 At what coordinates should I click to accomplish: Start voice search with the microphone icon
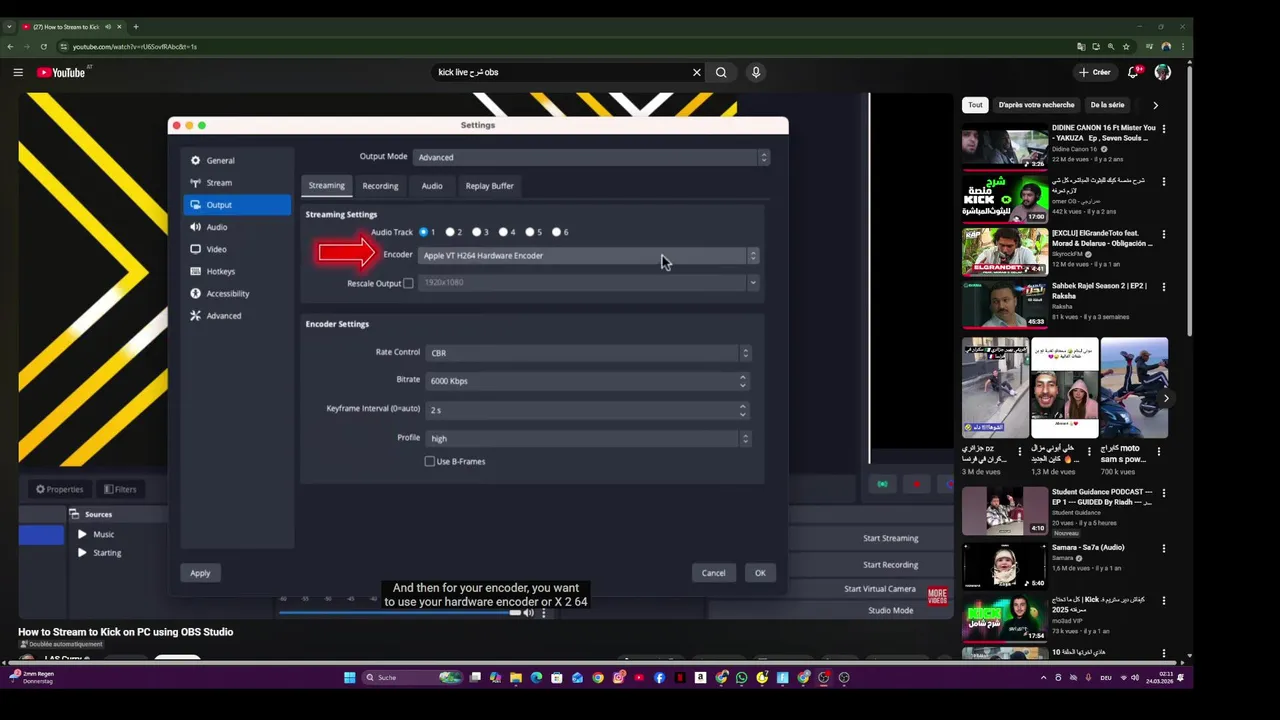pos(756,72)
